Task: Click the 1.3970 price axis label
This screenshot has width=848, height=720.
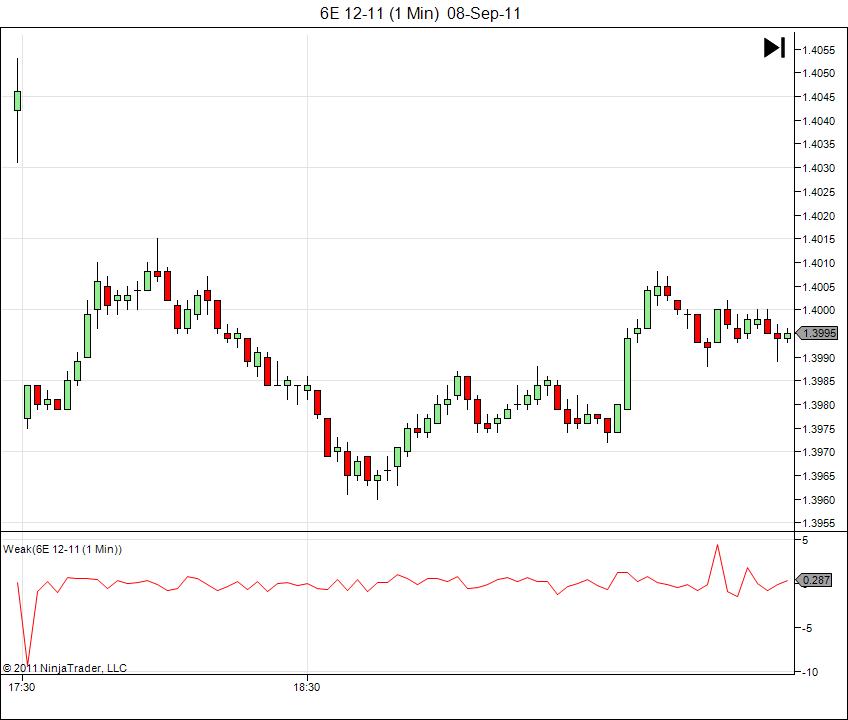Action: click(x=818, y=452)
